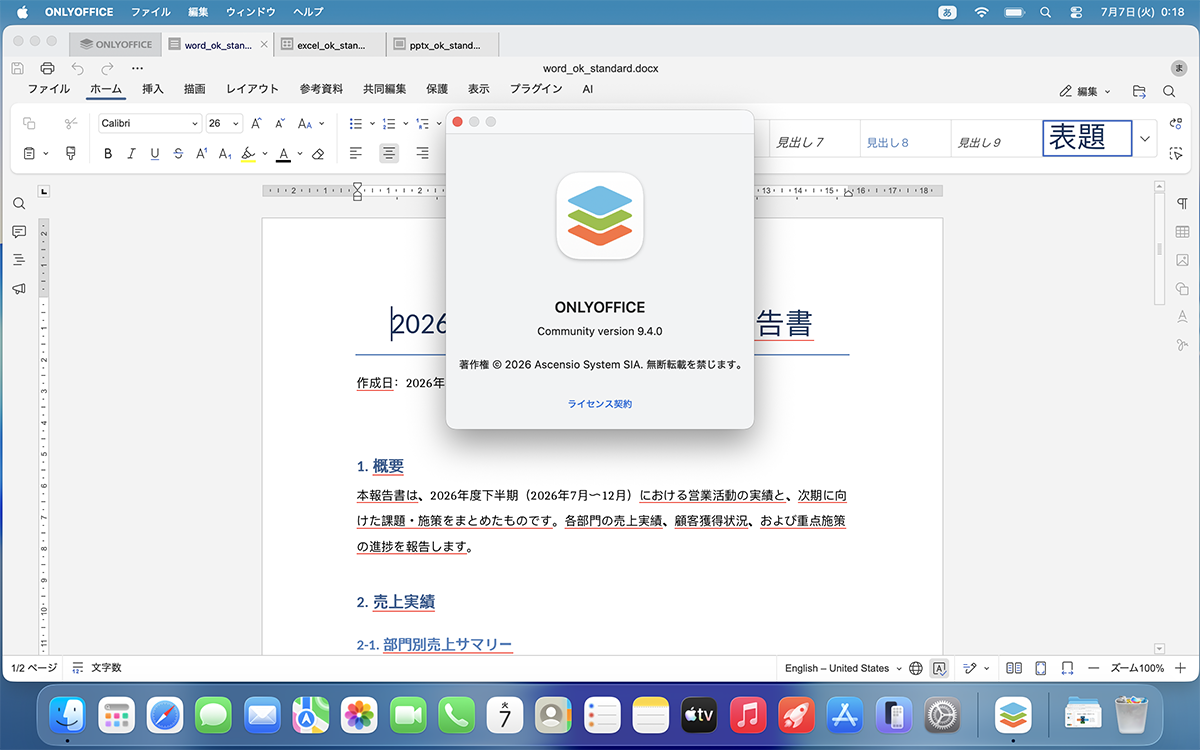
Task: Click the search magnifier at top right of editor
Action: pos(1169,91)
